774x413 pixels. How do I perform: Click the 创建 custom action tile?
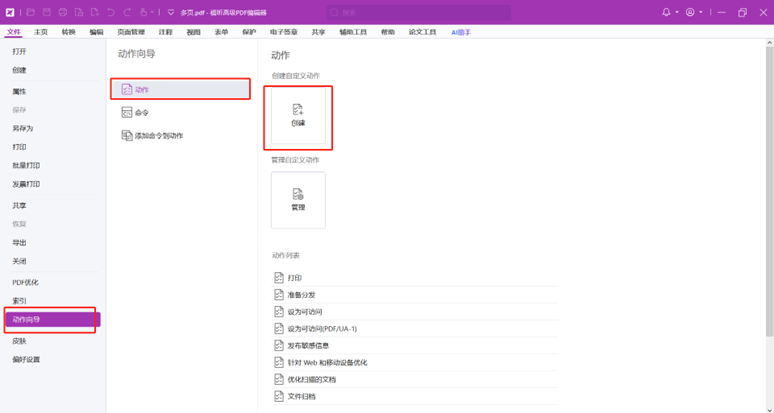pos(298,116)
